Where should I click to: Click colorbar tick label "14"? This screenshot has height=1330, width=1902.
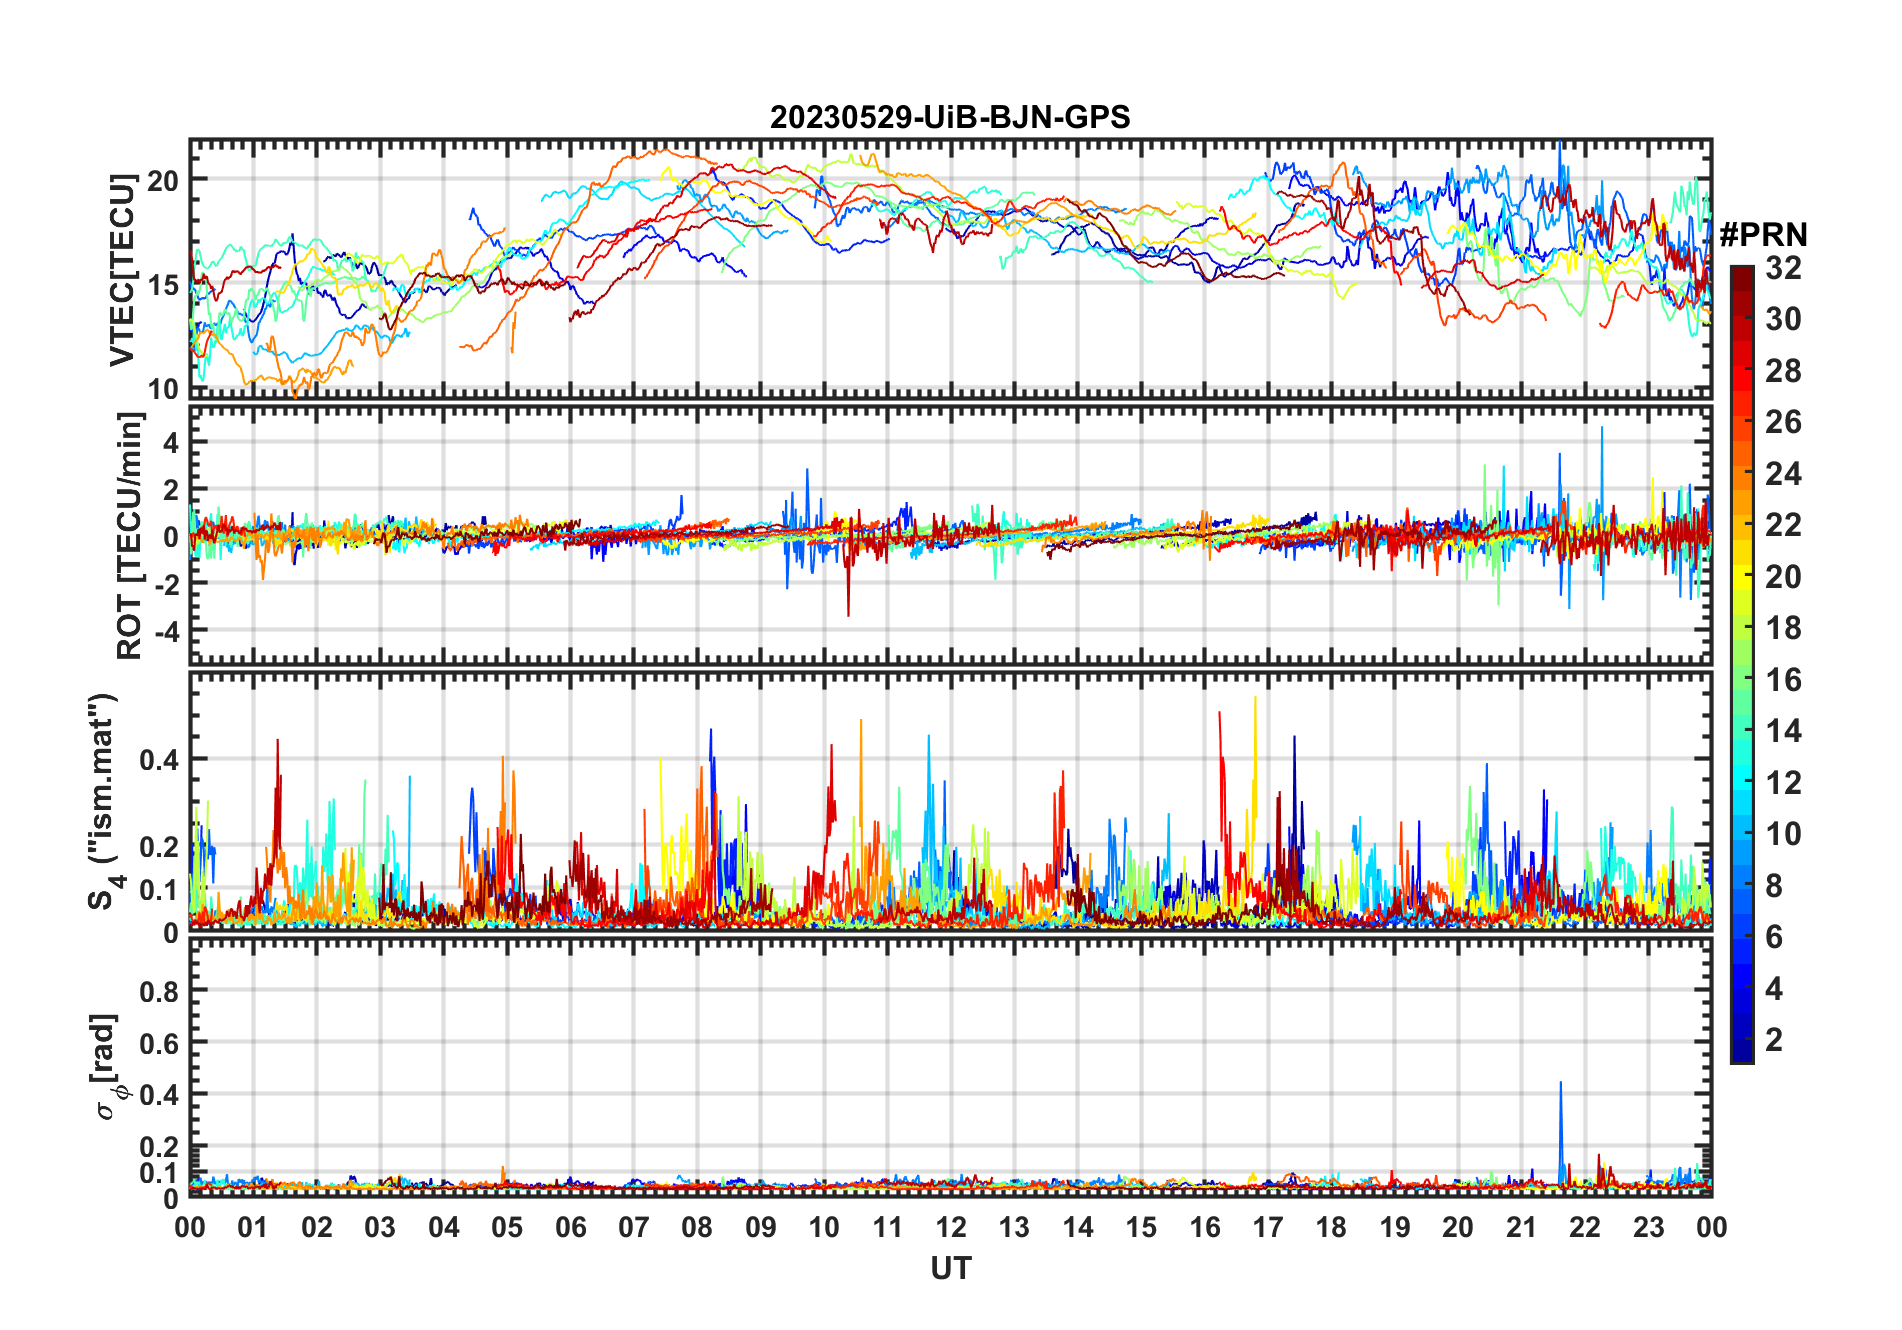tap(1783, 731)
